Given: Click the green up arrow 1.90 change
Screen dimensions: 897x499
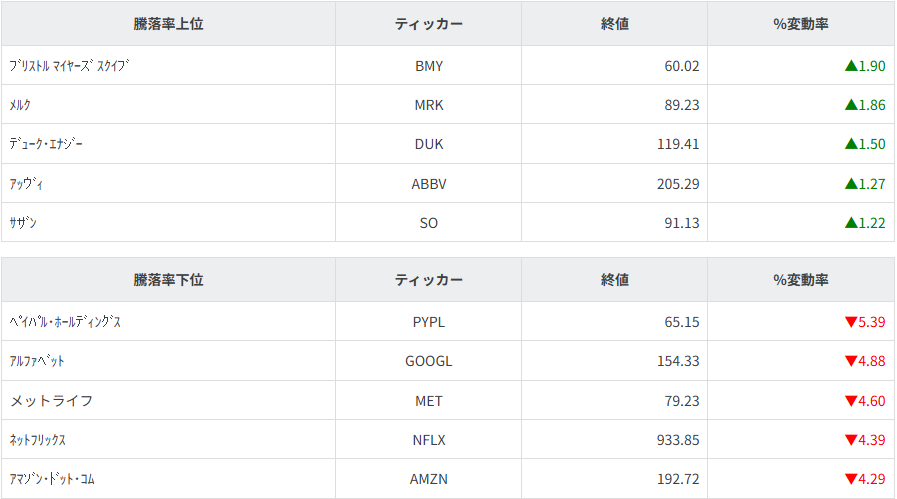Looking at the screenshot, I should click(x=865, y=66).
